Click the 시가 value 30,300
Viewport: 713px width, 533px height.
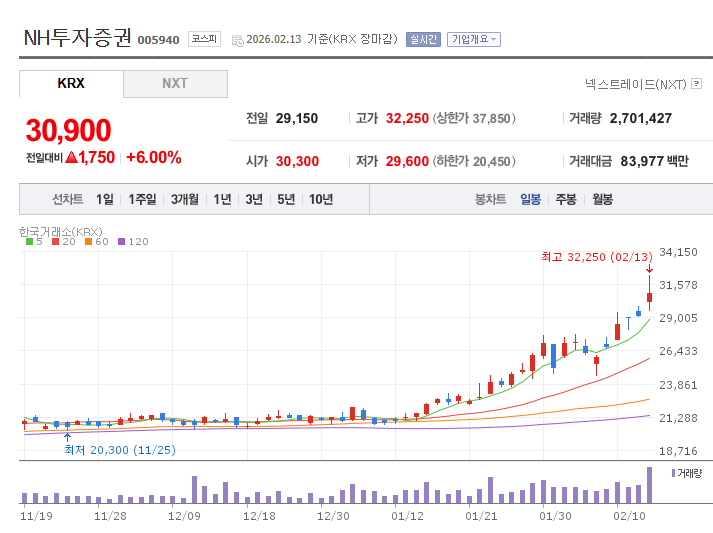(297, 161)
